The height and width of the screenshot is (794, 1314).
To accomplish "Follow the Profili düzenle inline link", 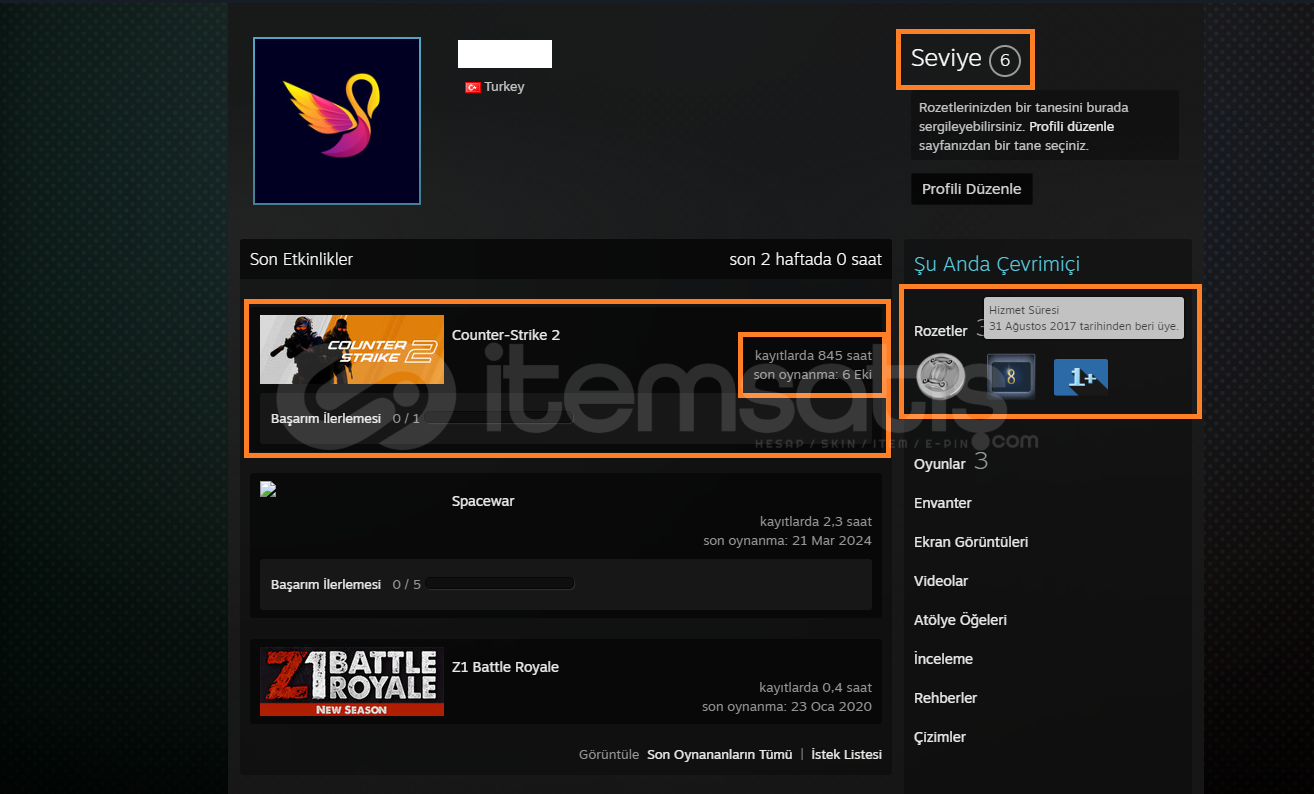I will coord(1071,127).
